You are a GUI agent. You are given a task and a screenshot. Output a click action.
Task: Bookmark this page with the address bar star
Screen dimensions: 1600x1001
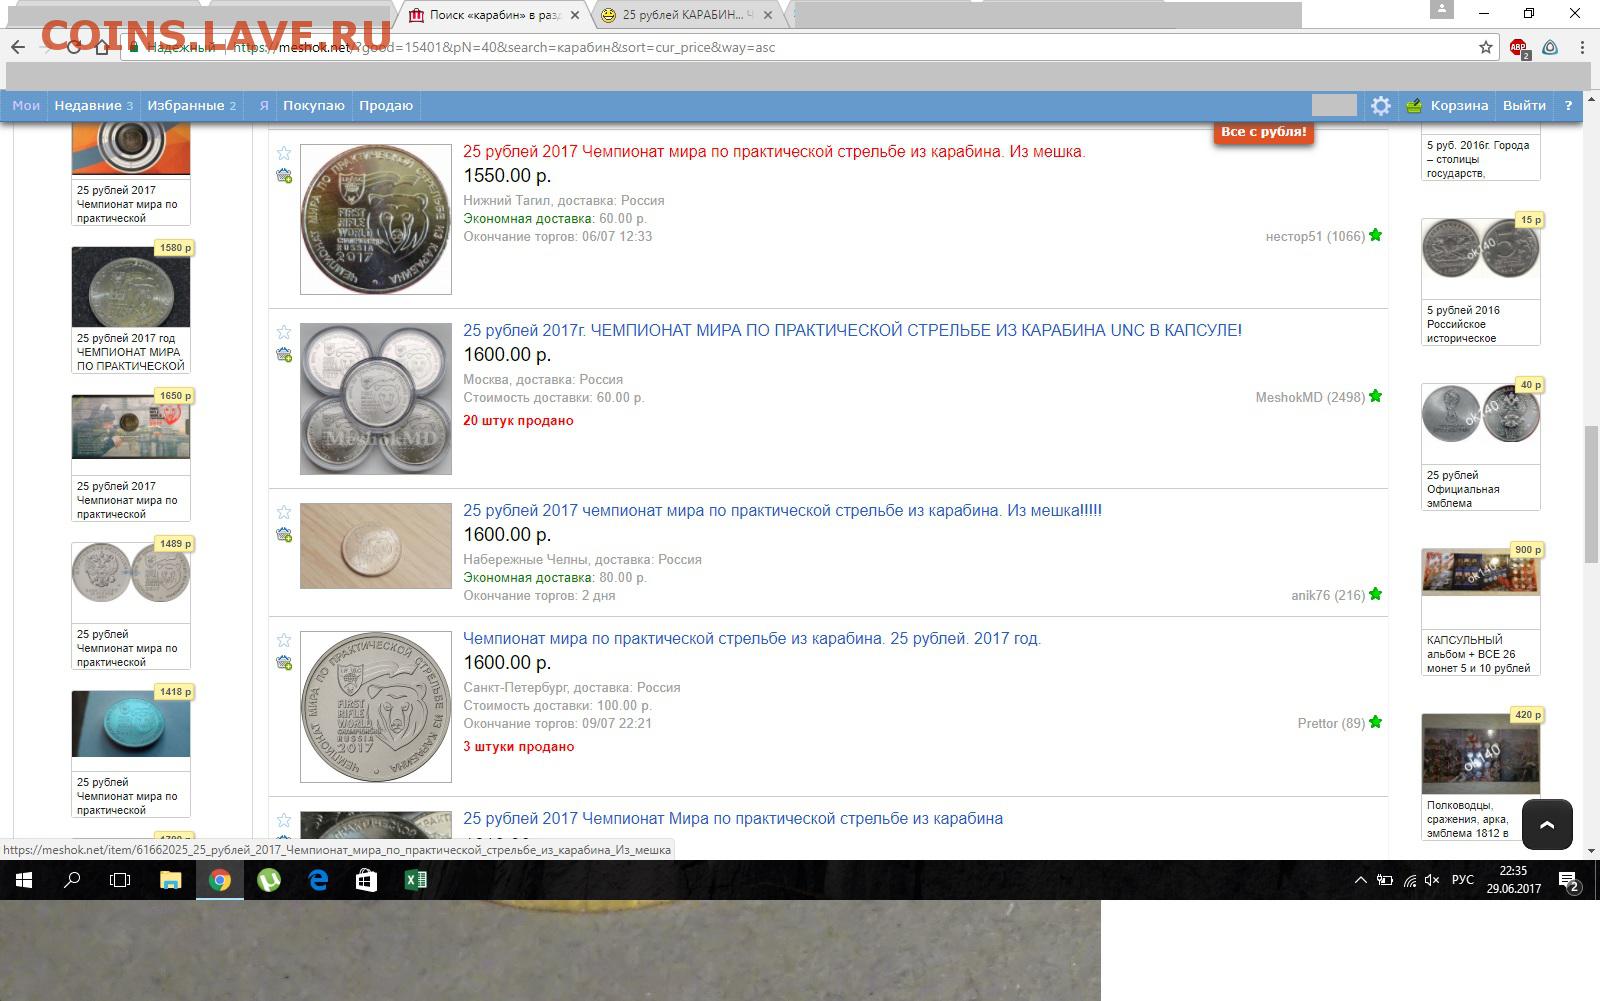[x=1486, y=47]
